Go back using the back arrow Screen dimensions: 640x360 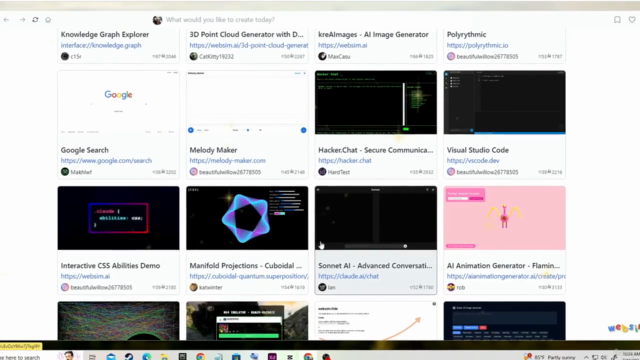coord(7,20)
